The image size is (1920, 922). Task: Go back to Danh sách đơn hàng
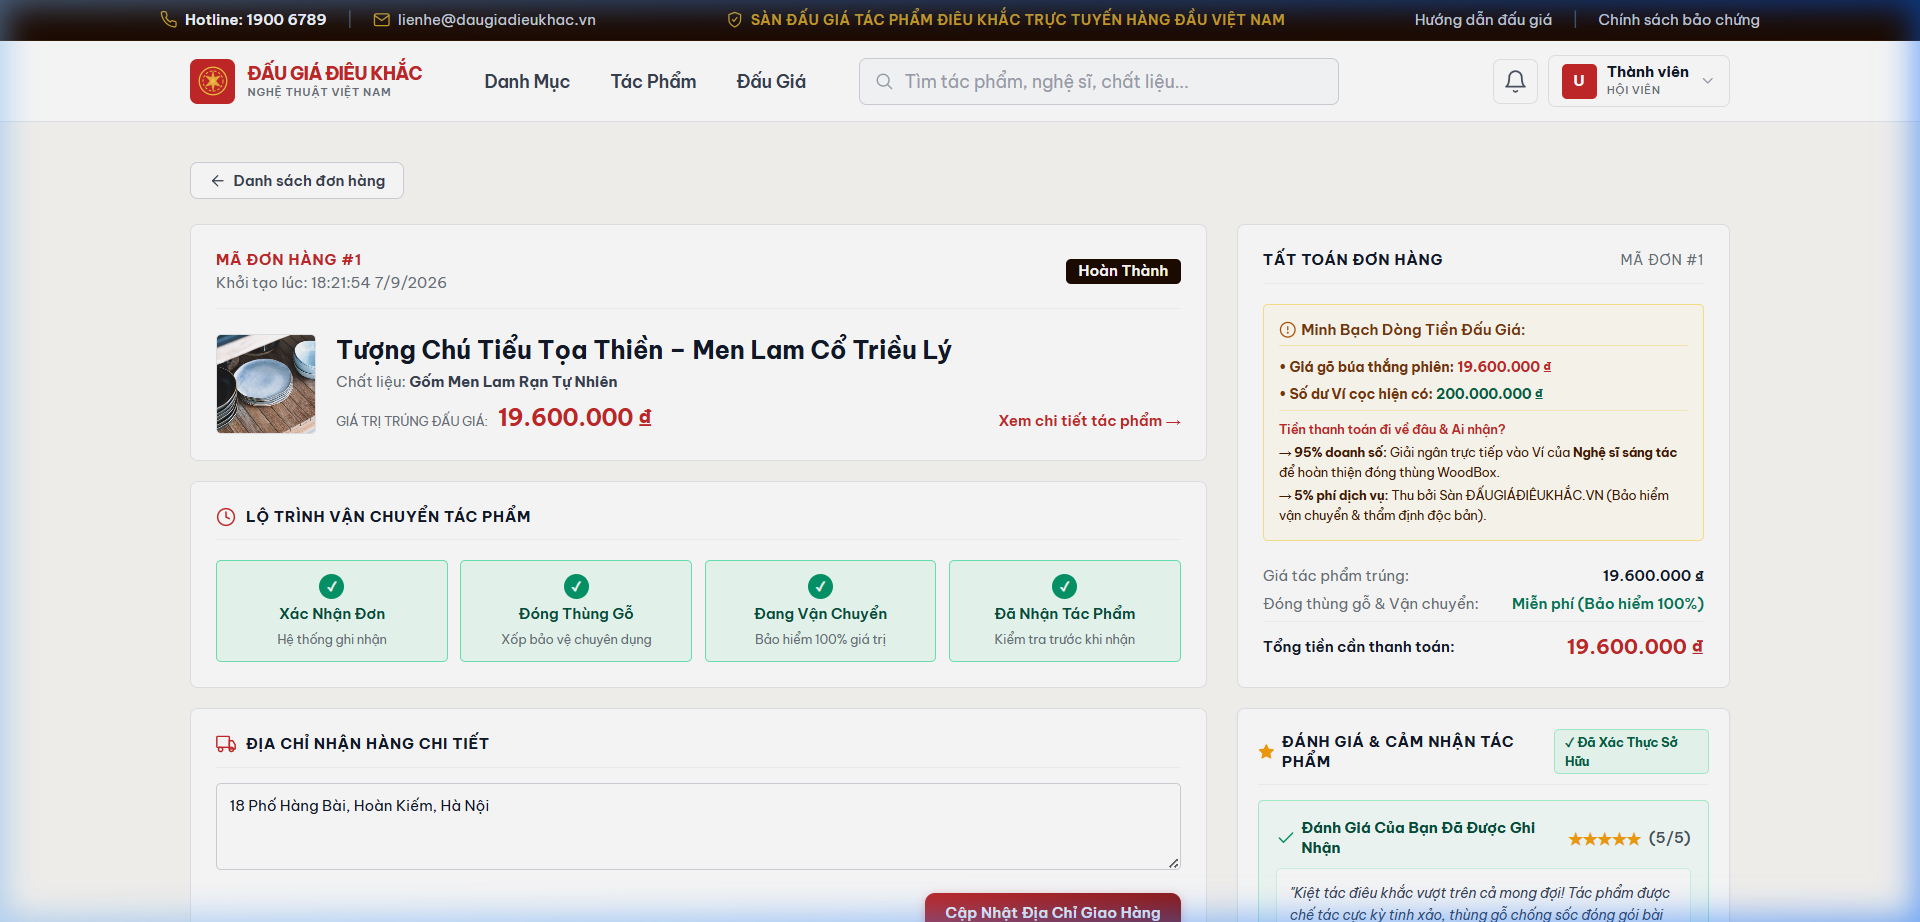tap(297, 181)
